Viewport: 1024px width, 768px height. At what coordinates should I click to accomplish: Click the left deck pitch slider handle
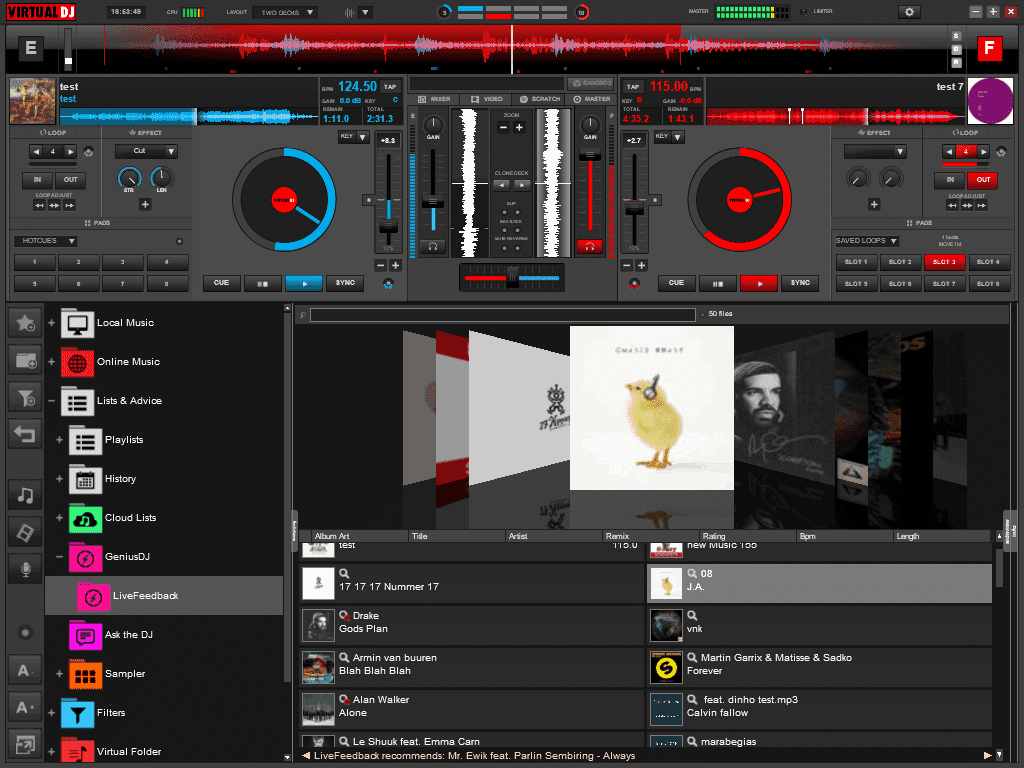pyautogui.click(x=388, y=226)
